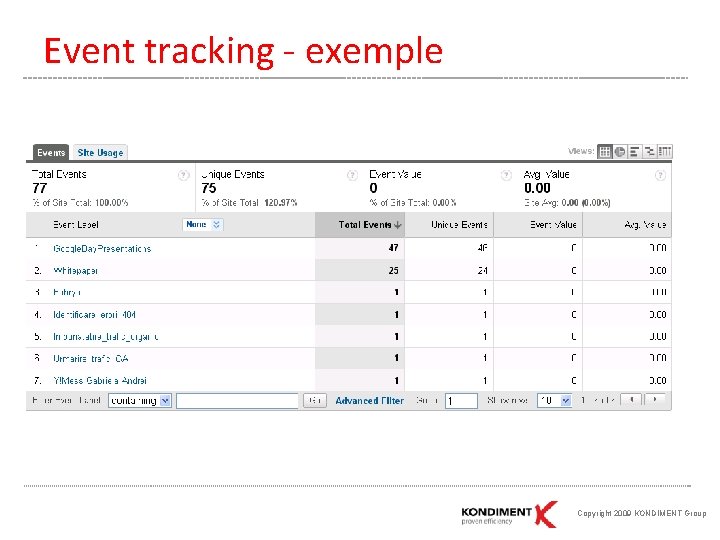Open the fifth row event label link

coord(106,337)
